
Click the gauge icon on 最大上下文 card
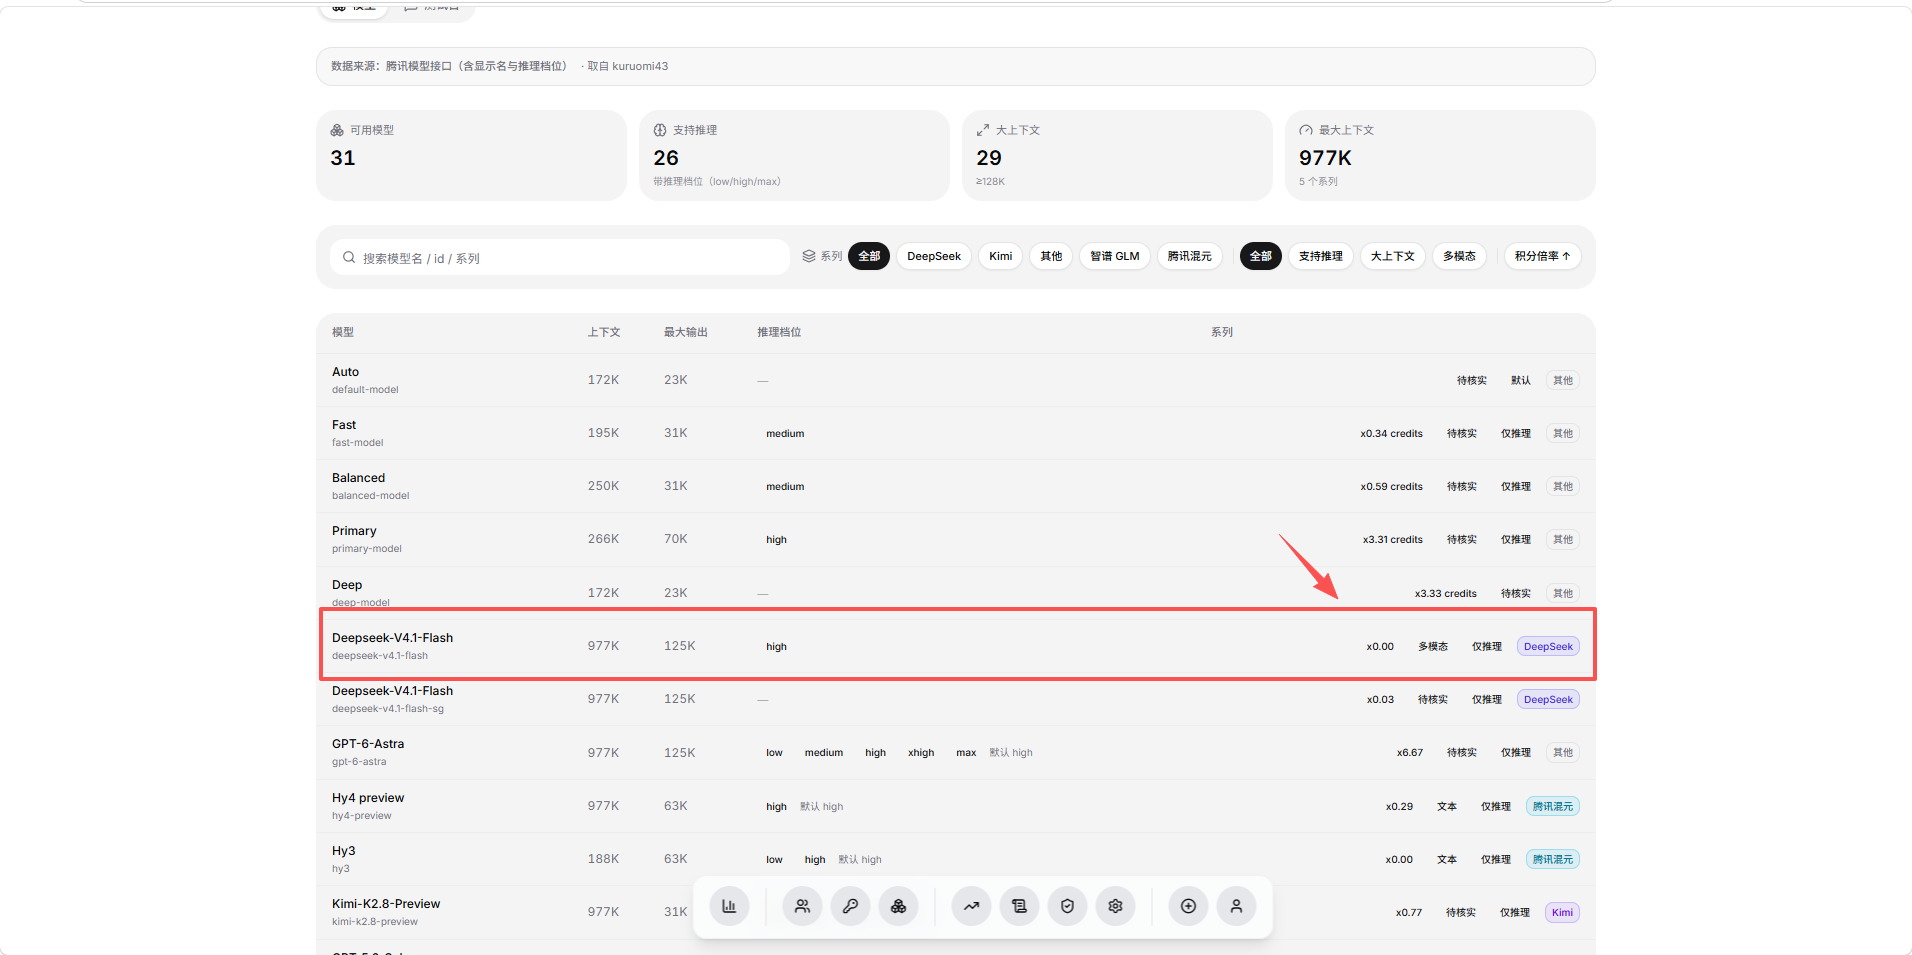[1306, 130]
